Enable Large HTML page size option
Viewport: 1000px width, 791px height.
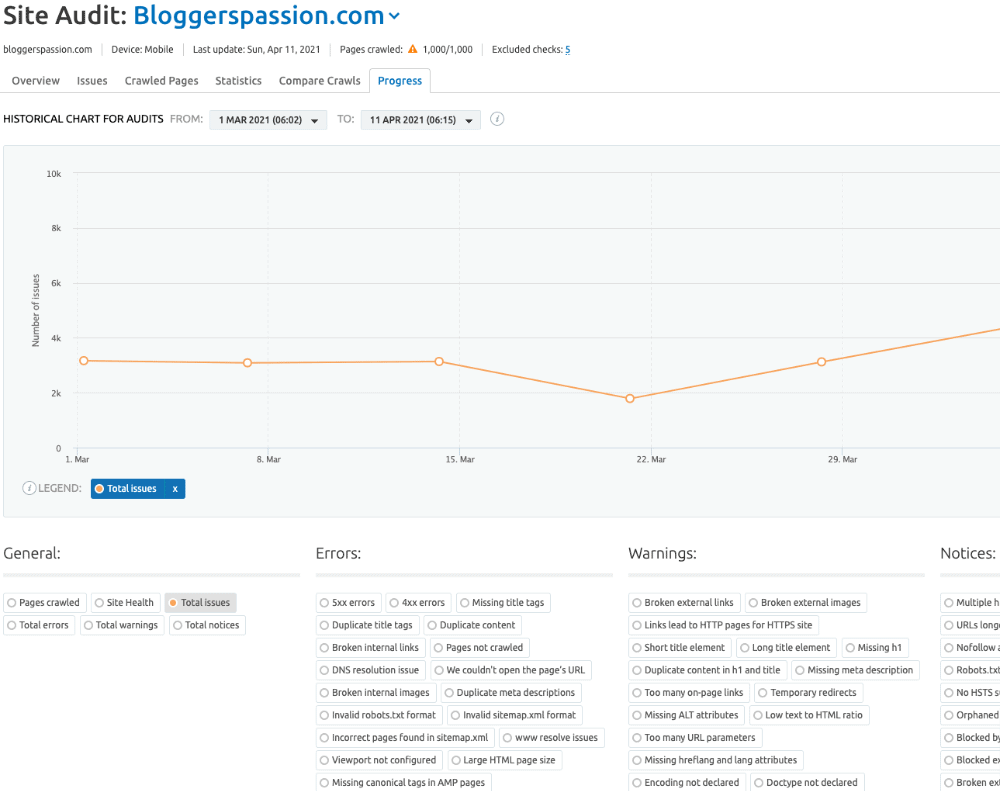504,760
